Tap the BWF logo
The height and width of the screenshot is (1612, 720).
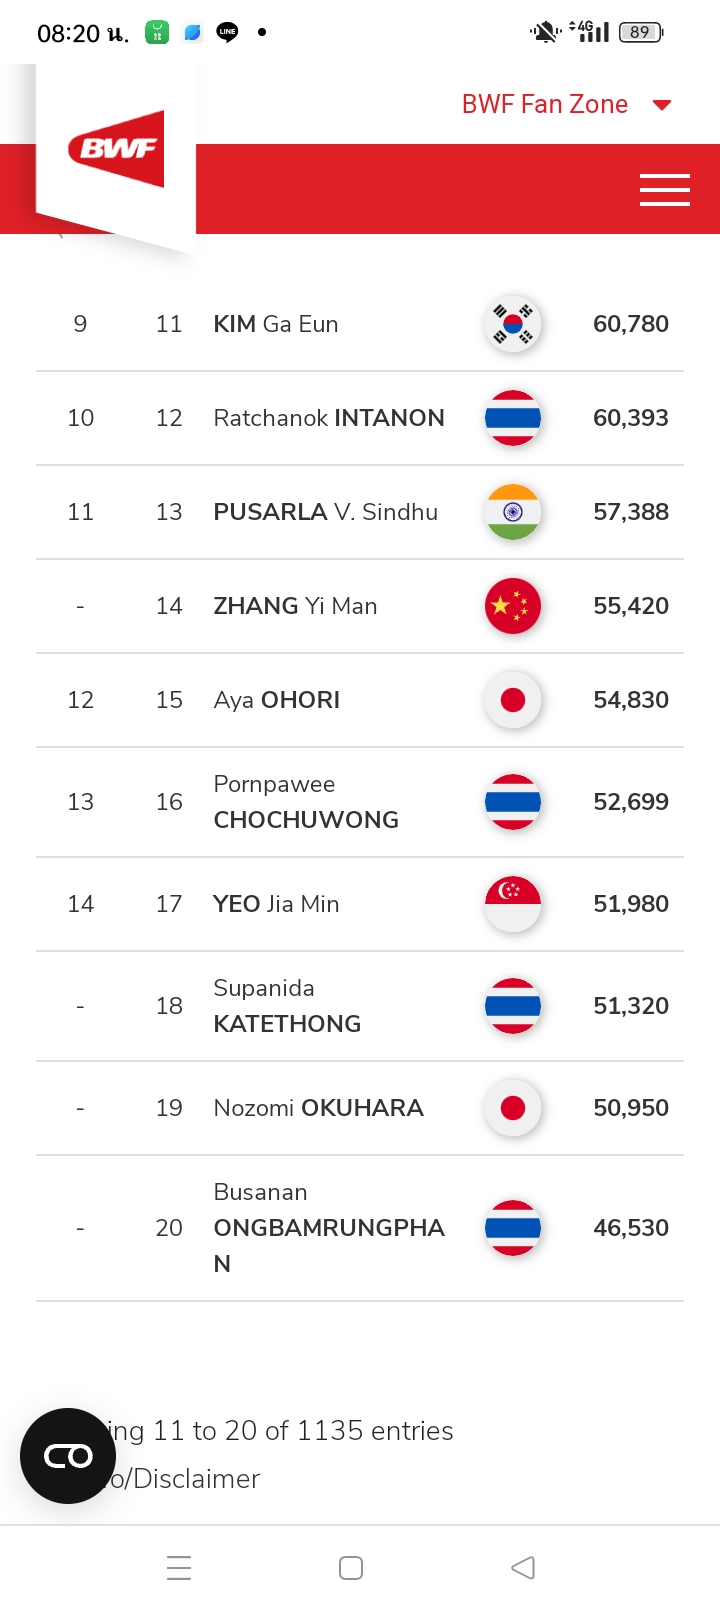click(x=116, y=149)
